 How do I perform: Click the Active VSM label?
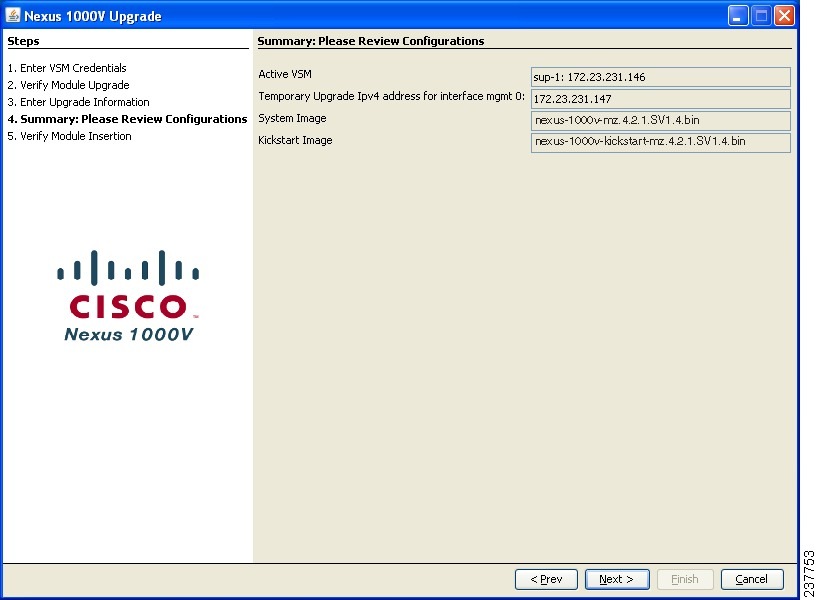pos(285,74)
